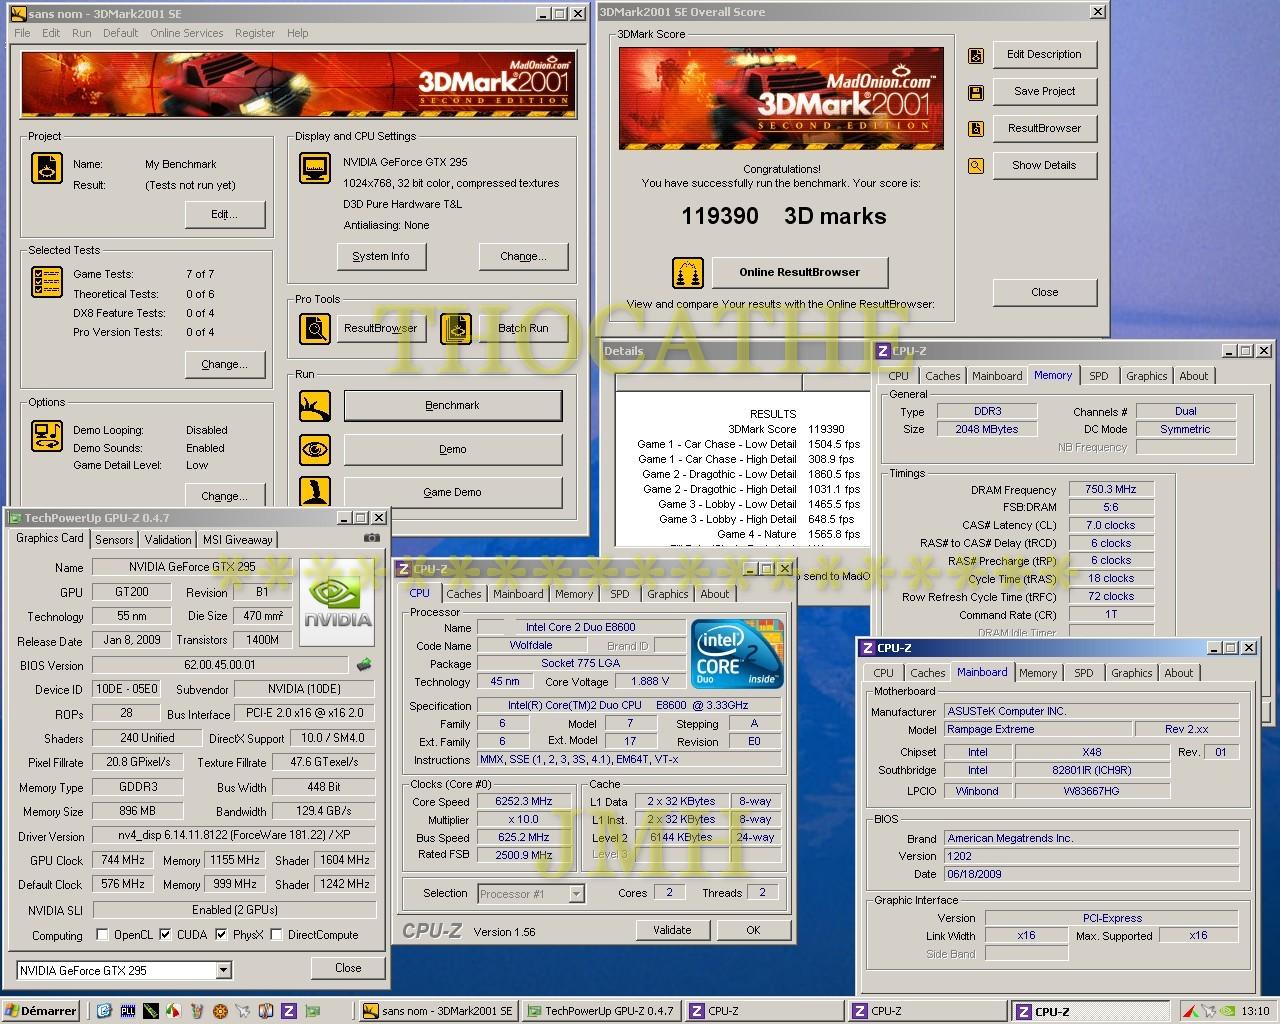Click the Intel Core 2 Duo logo in CPU-Z

[738, 653]
